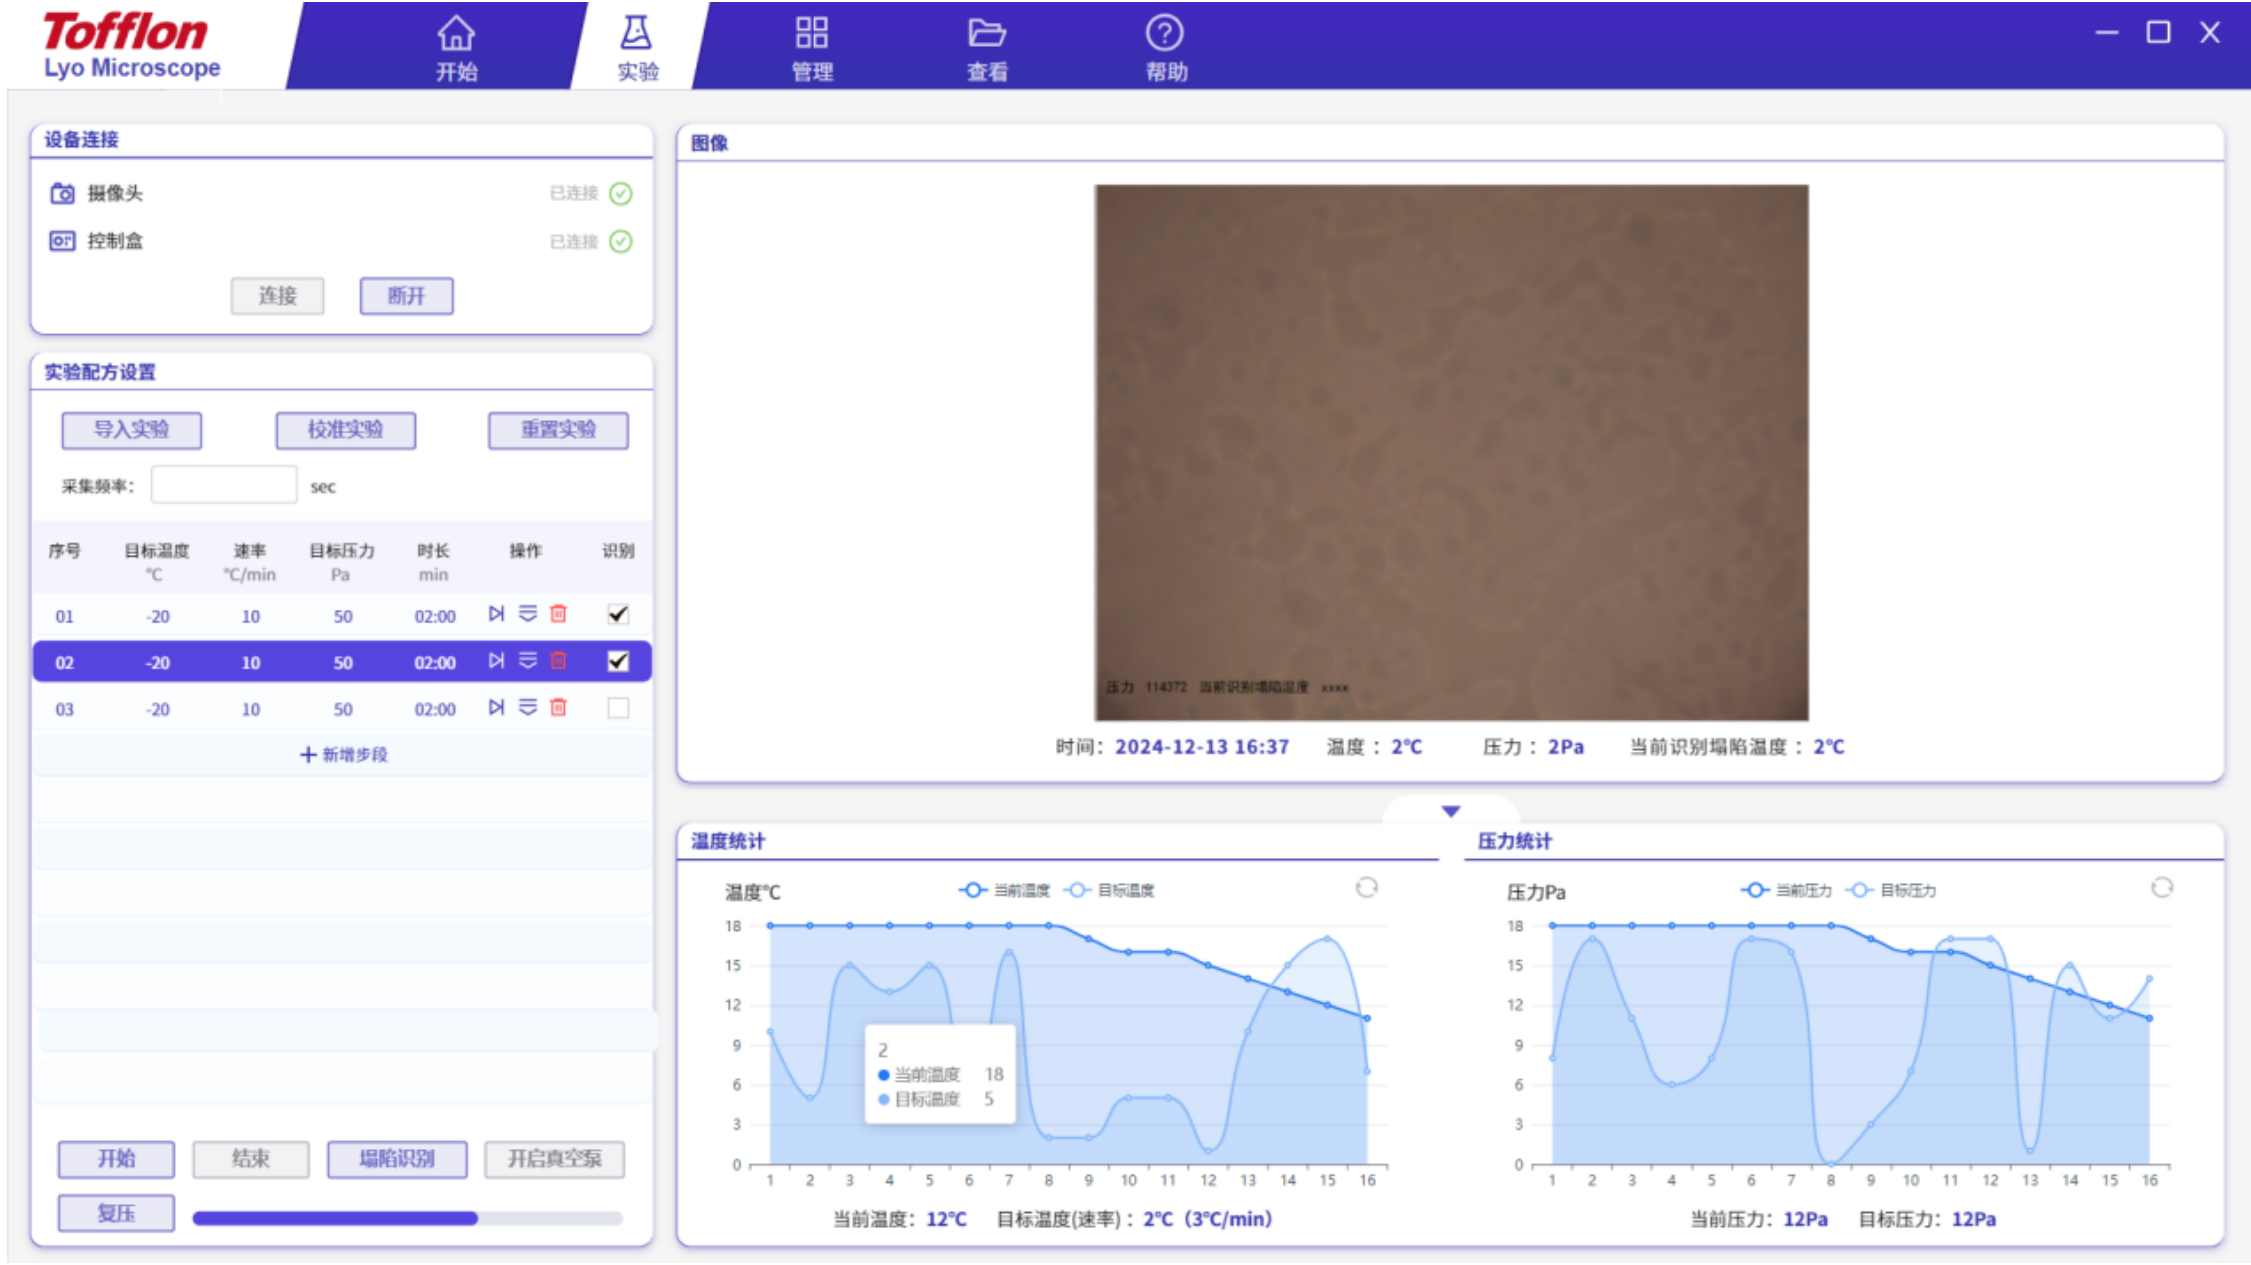The width and height of the screenshot is (2251, 1265).
Task: Uncheck the recognition checkbox for step 01
Action: pyautogui.click(x=618, y=615)
